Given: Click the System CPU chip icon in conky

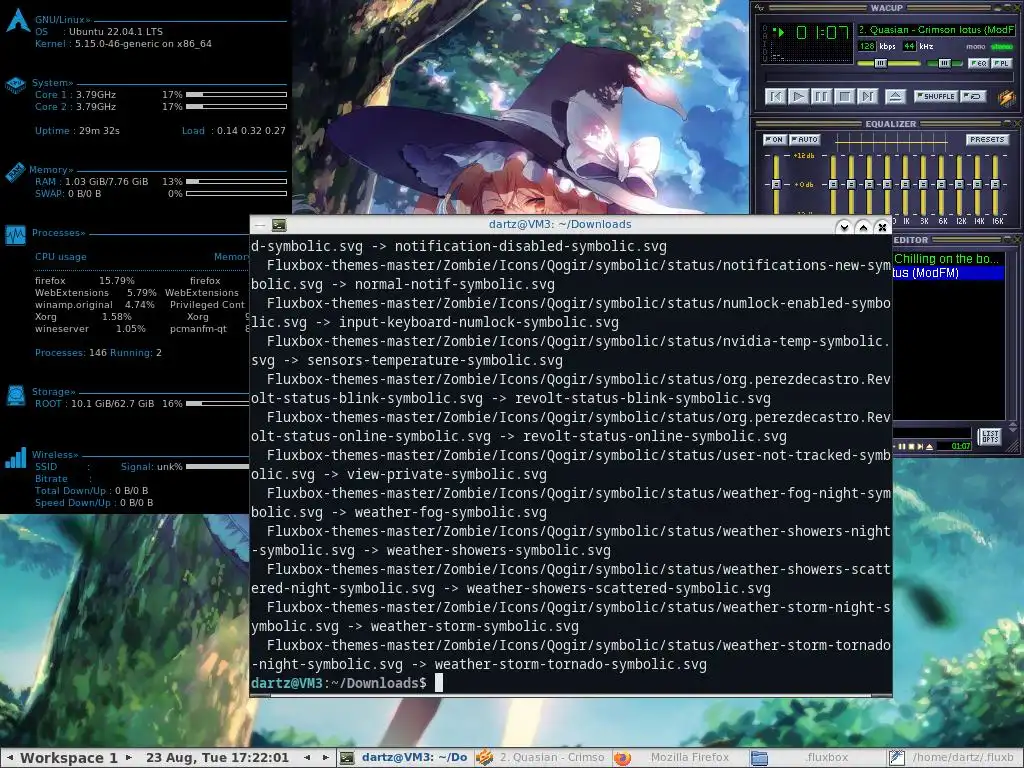Looking at the screenshot, I should tap(15, 85).
